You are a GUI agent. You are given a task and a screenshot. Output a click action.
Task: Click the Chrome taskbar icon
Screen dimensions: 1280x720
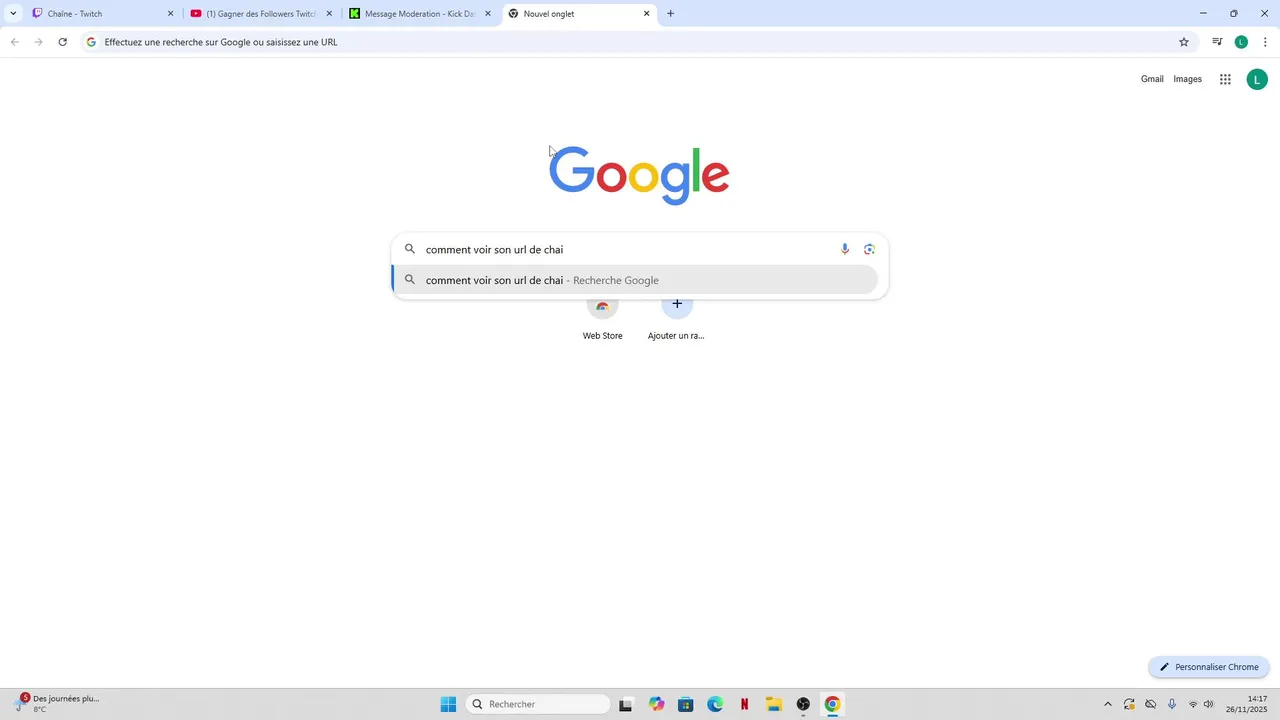tap(832, 704)
